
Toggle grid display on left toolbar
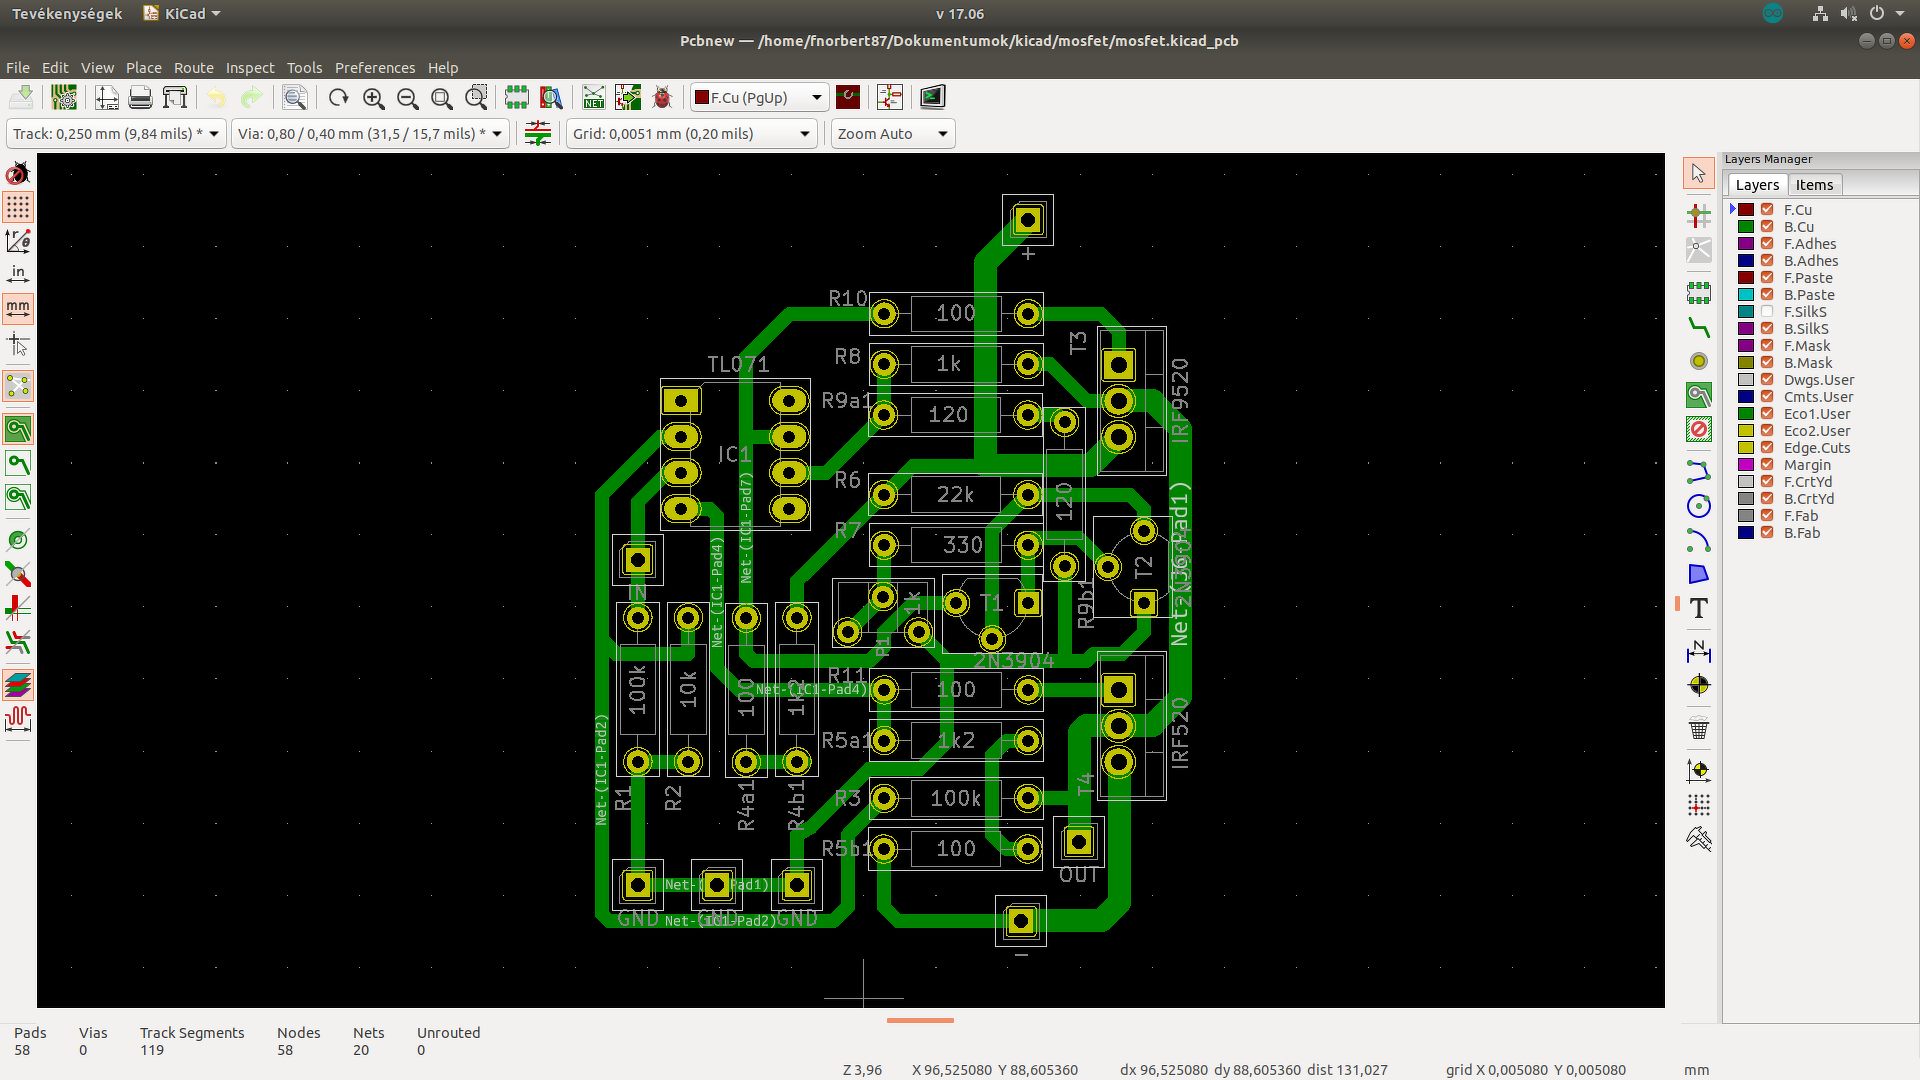click(x=18, y=207)
